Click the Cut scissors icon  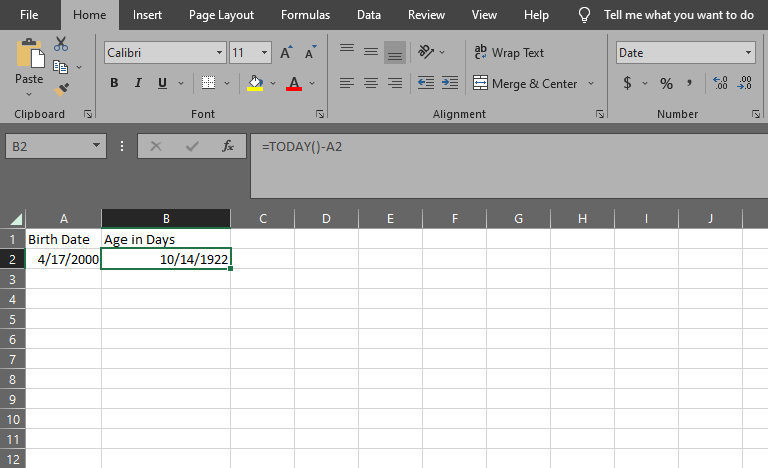[61, 44]
